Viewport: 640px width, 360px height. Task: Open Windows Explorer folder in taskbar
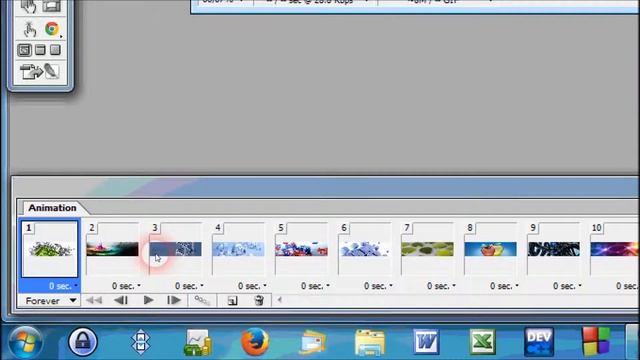coord(370,342)
